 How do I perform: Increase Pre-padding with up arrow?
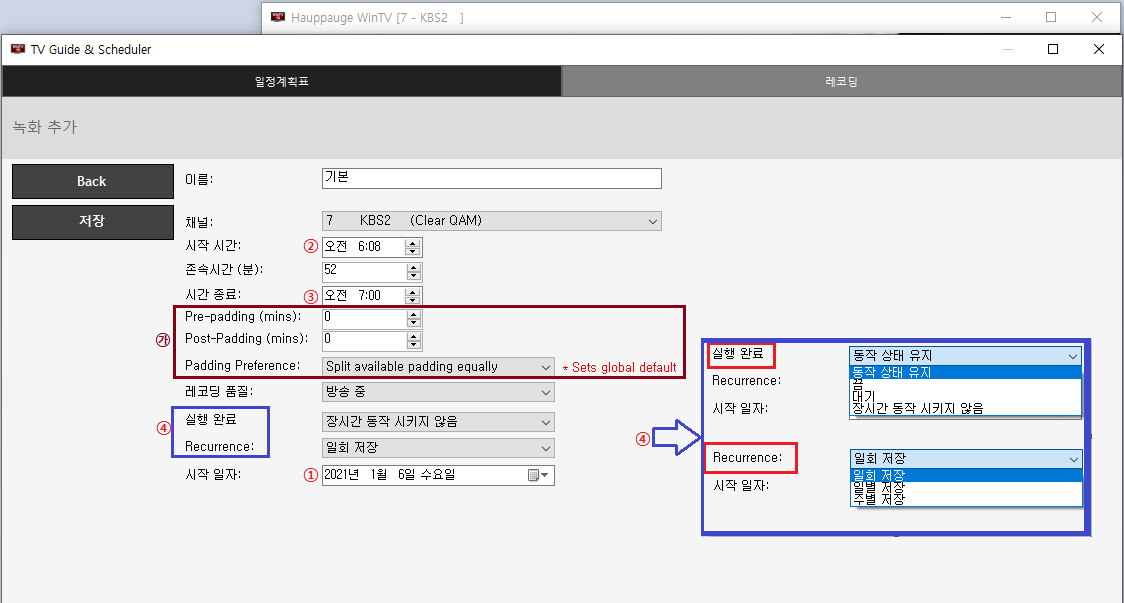[414, 314]
